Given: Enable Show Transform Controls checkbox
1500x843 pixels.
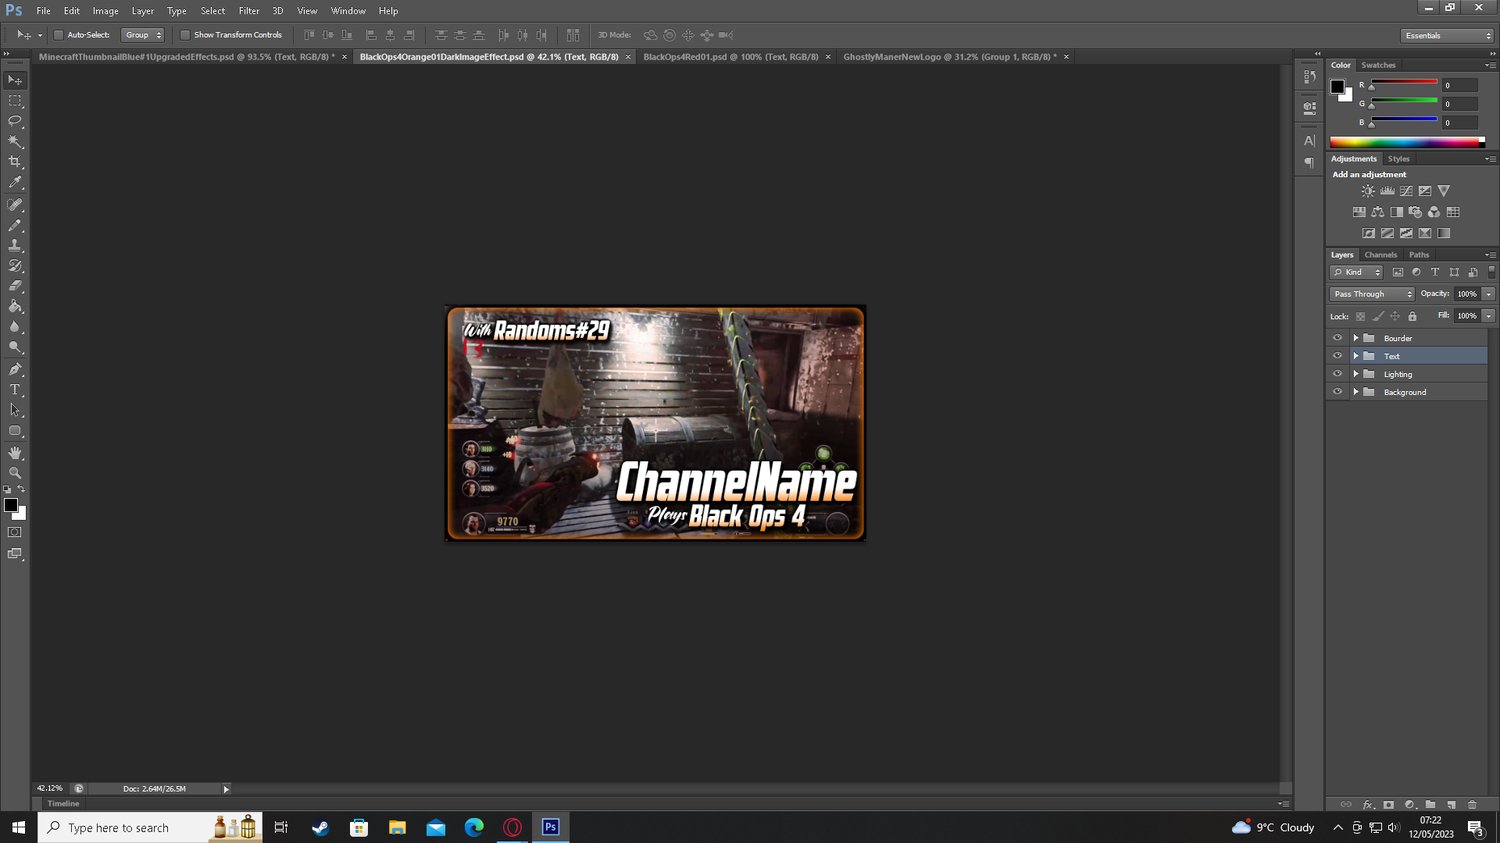Looking at the screenshot, I should click(185, 35).
